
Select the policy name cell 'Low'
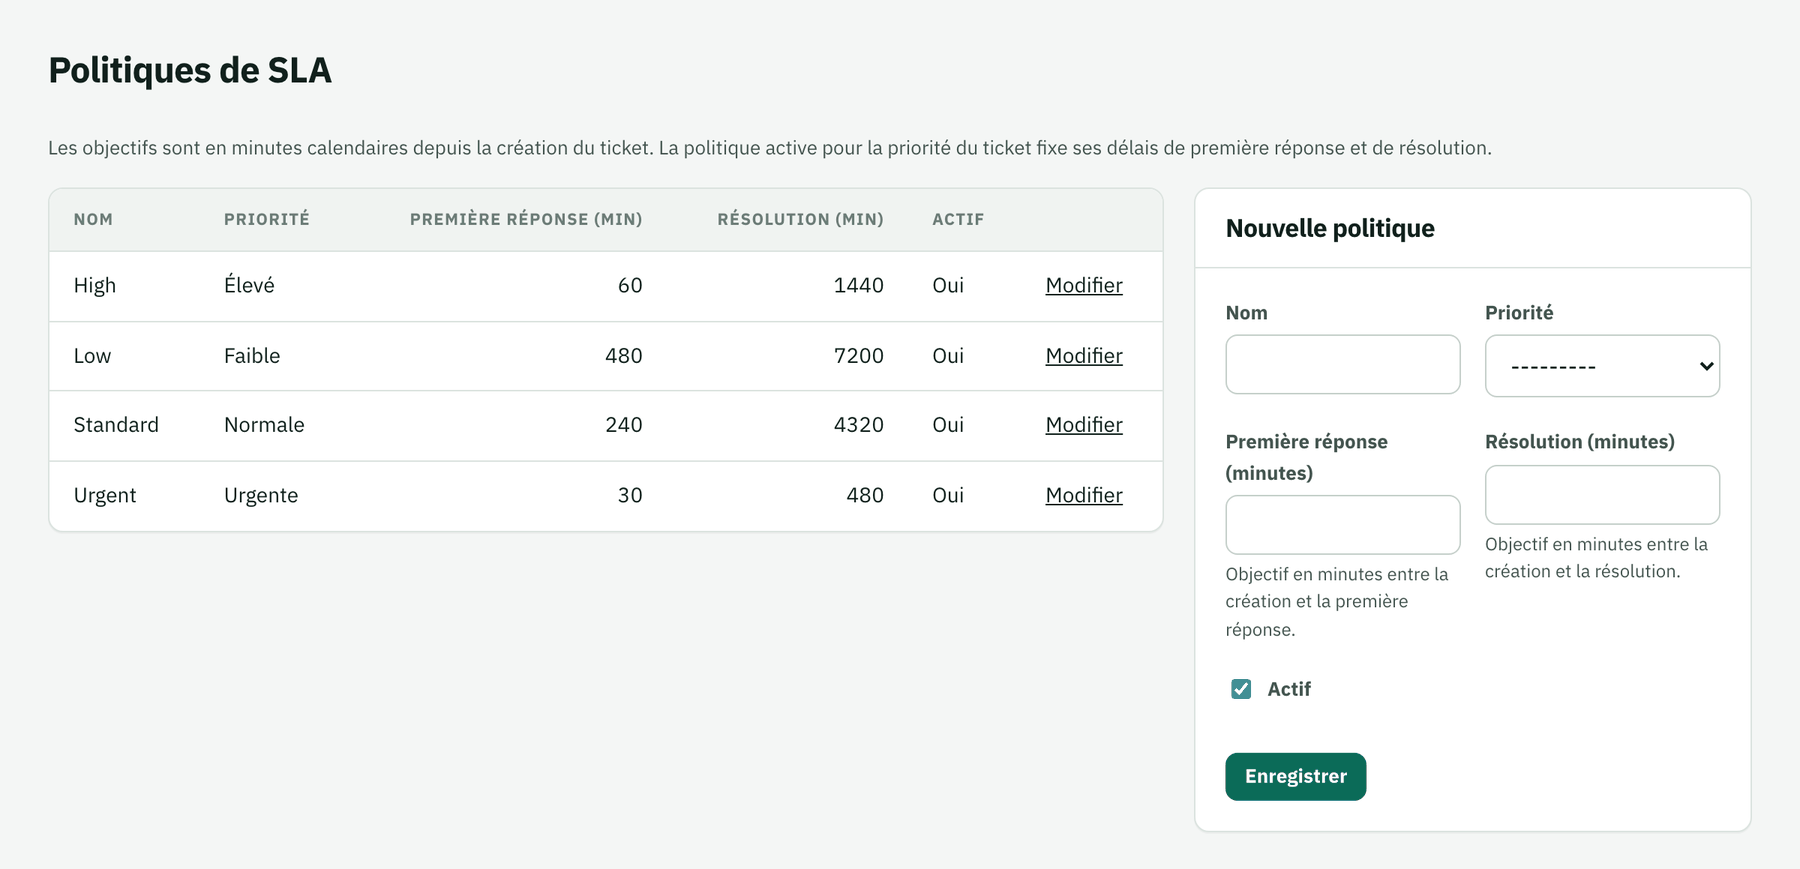pos(92,356)
